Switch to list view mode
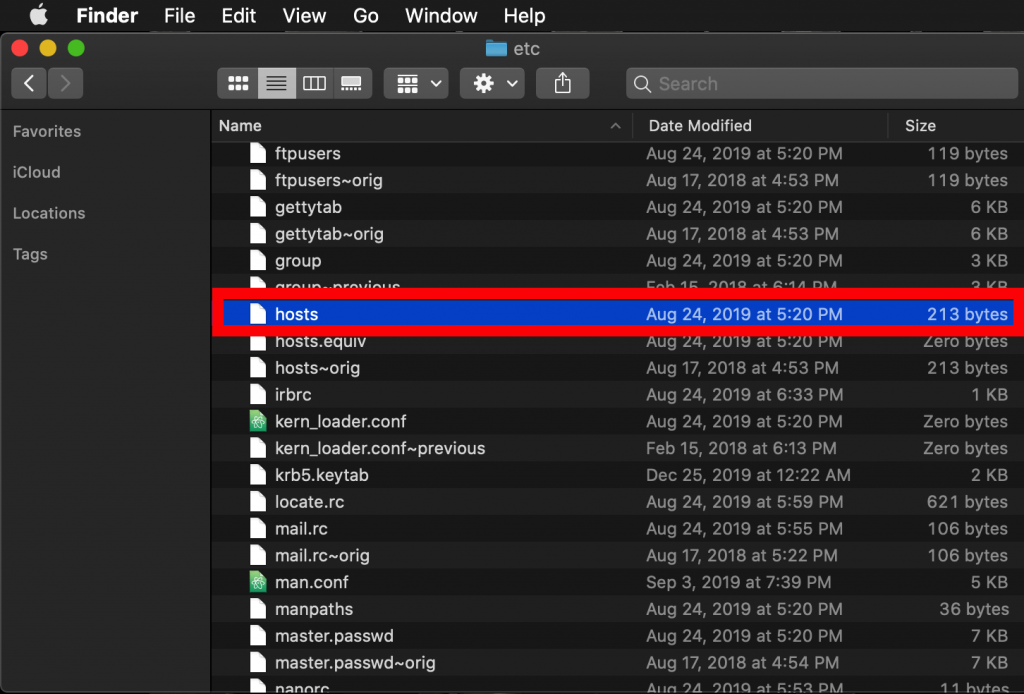1024x694 pixels. [x=276, y=83]
